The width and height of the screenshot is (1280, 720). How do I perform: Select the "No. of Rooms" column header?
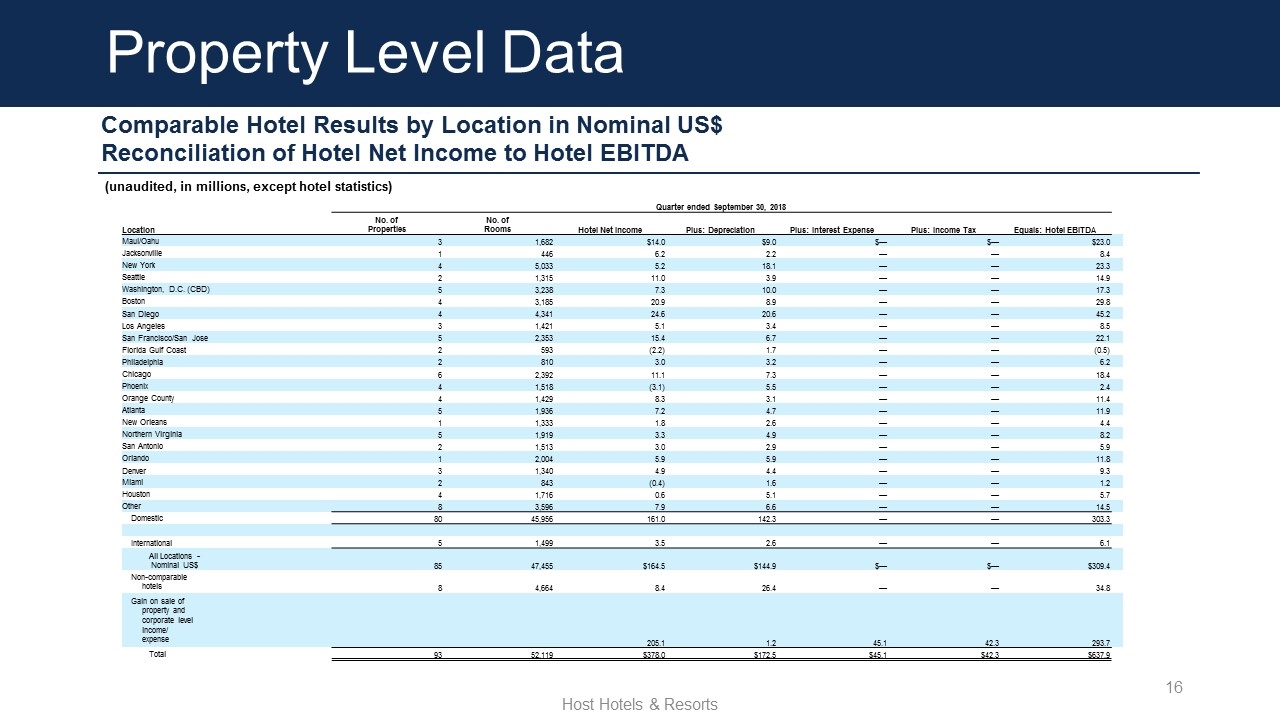[497, 224]
